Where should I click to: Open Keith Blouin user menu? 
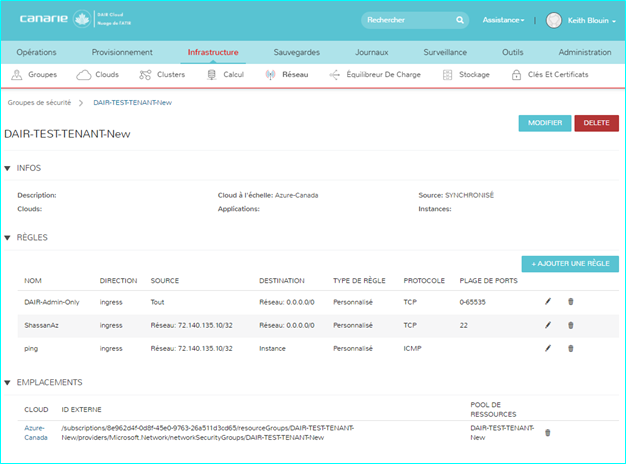point(581,20)
